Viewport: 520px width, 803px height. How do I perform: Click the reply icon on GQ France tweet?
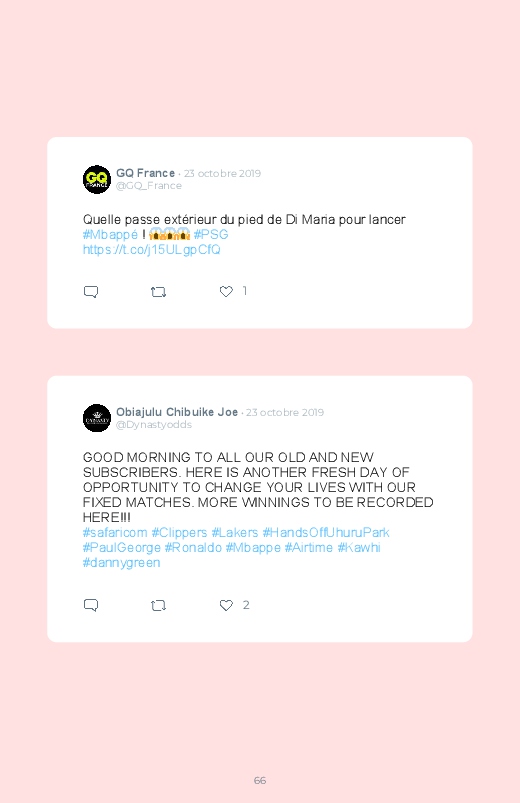[91, 292]
